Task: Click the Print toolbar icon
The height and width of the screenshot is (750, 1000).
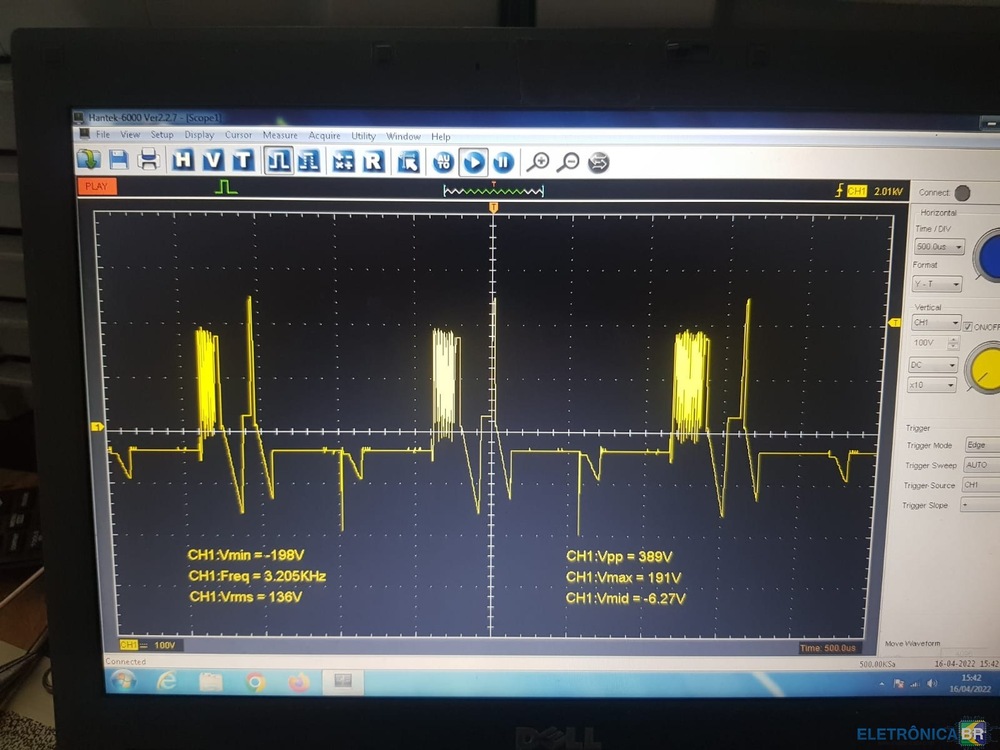Action: (x=149, y=160)
